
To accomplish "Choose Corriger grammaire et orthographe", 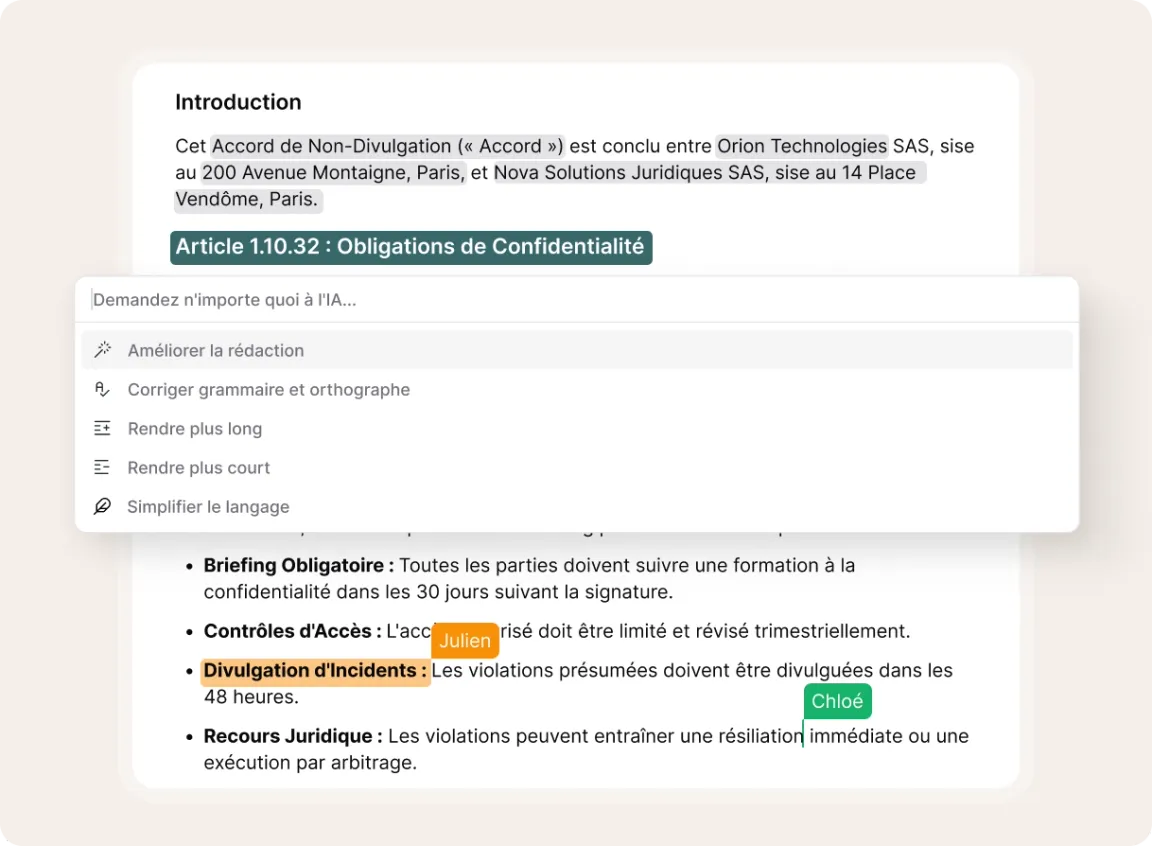I will [269, 389].
